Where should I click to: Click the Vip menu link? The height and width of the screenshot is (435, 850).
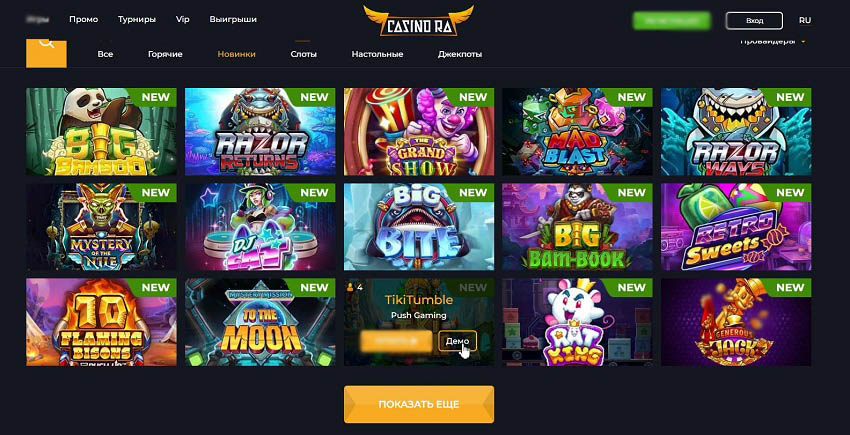183,20
